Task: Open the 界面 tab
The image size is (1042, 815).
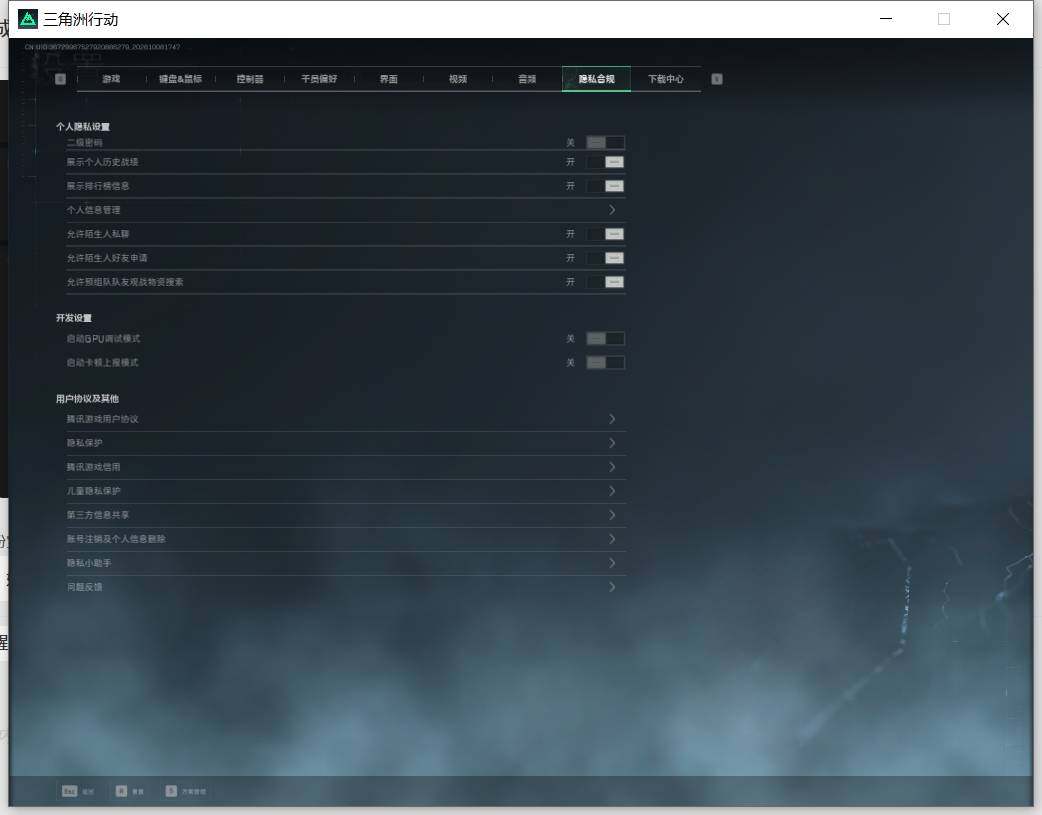Action: tap(389, 79)
